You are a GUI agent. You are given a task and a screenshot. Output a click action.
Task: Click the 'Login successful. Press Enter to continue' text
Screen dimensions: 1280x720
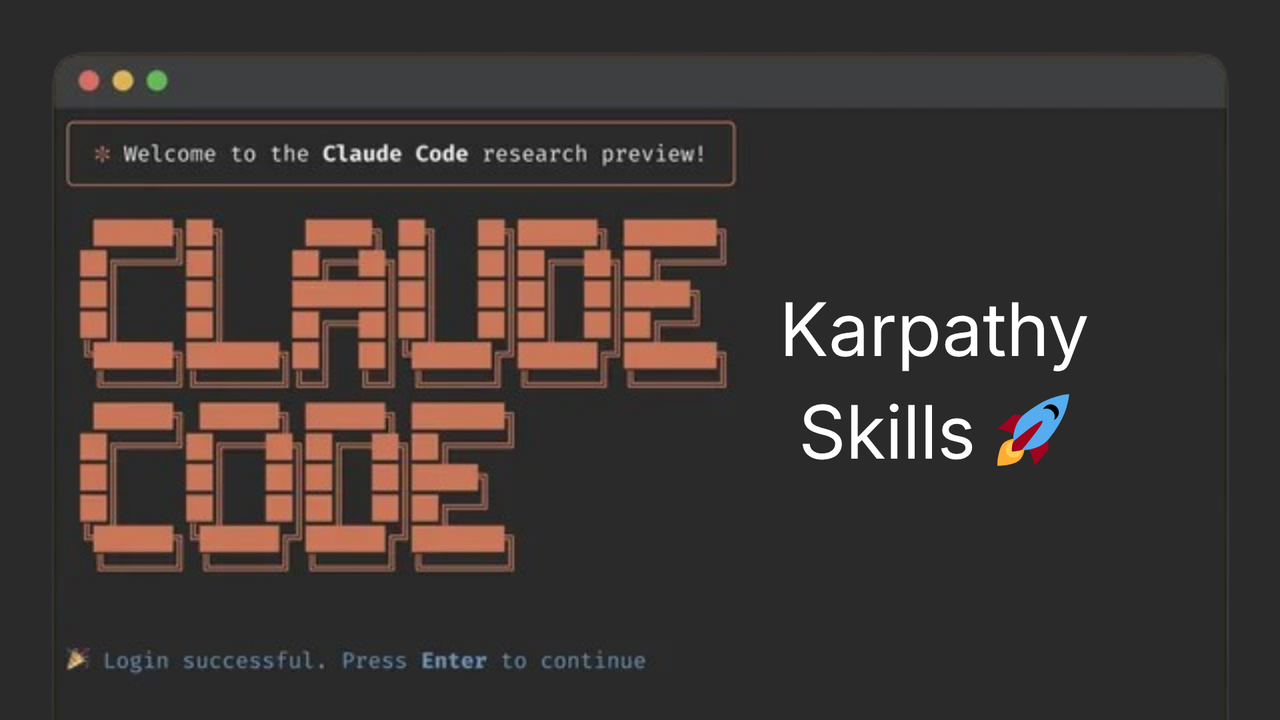pyautogui.click(x=374, y=661)
